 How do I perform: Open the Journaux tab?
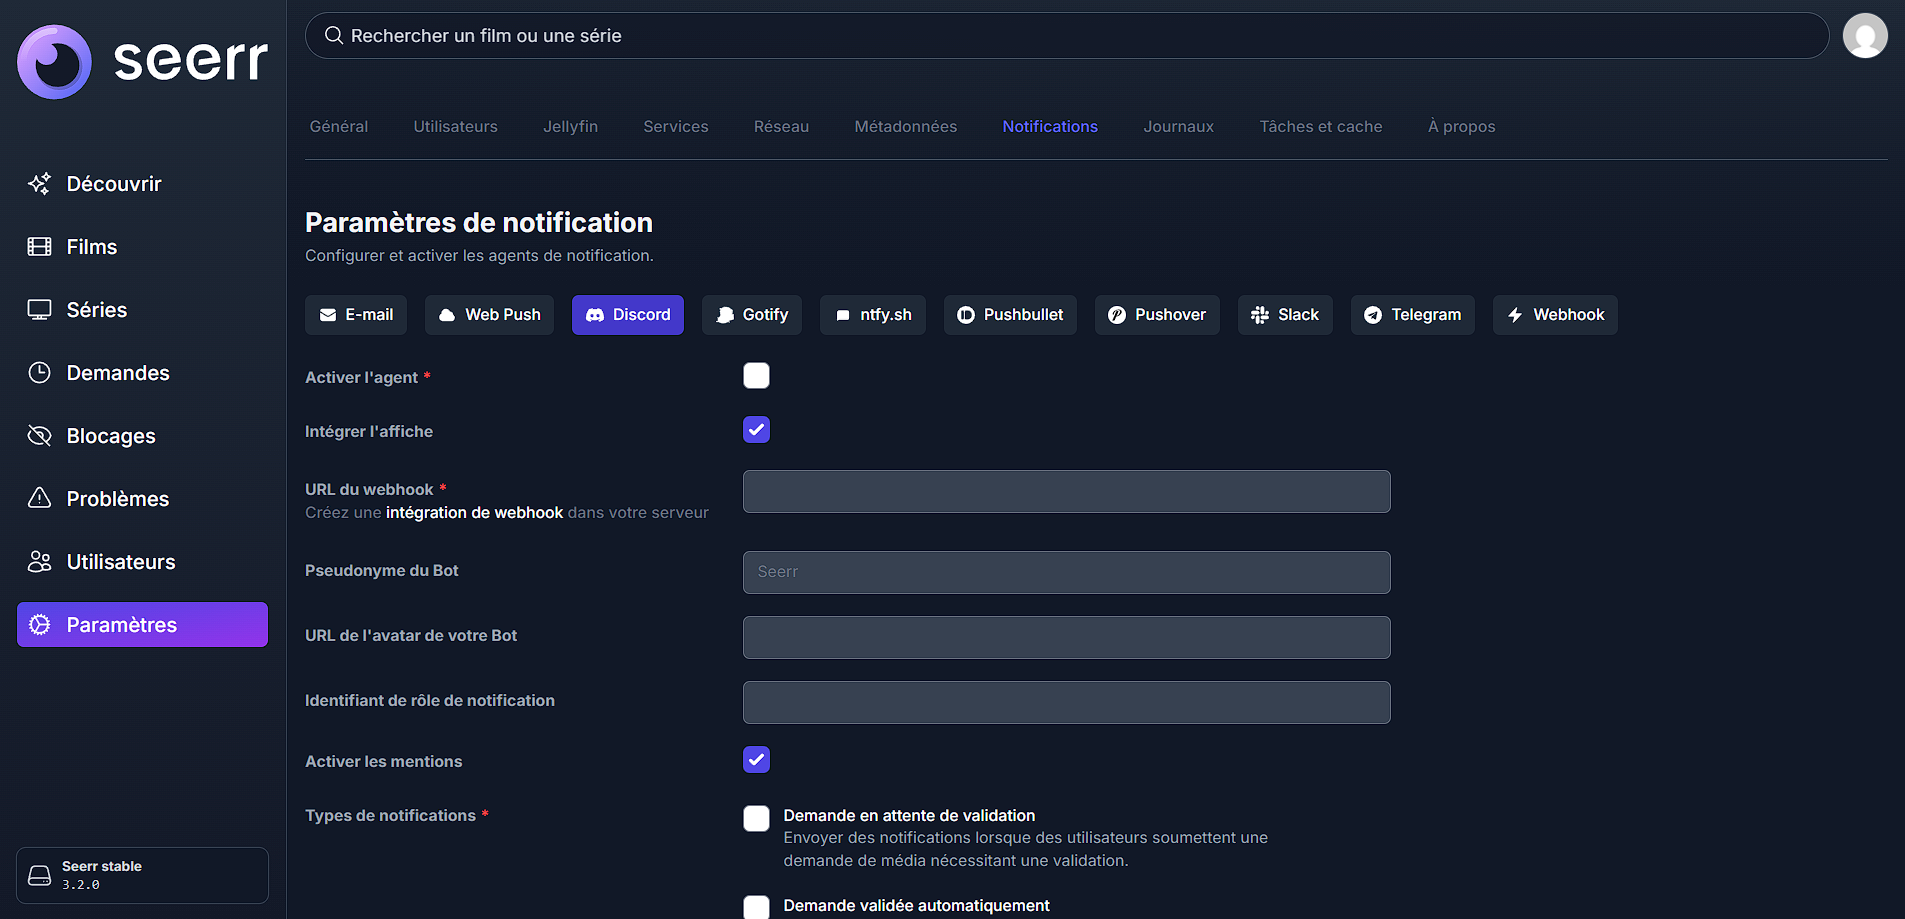point(1178,127)
